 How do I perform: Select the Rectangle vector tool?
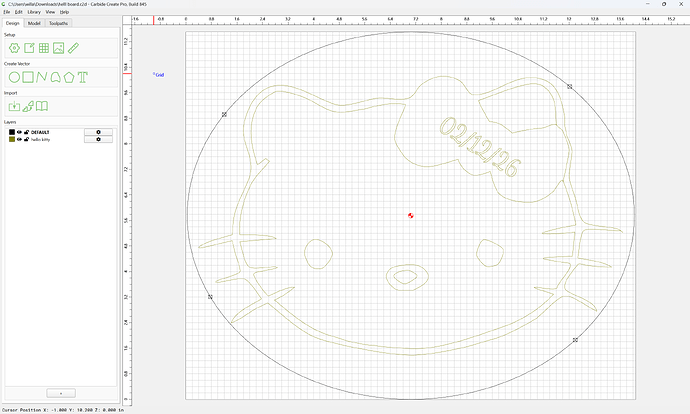point(28,77)
